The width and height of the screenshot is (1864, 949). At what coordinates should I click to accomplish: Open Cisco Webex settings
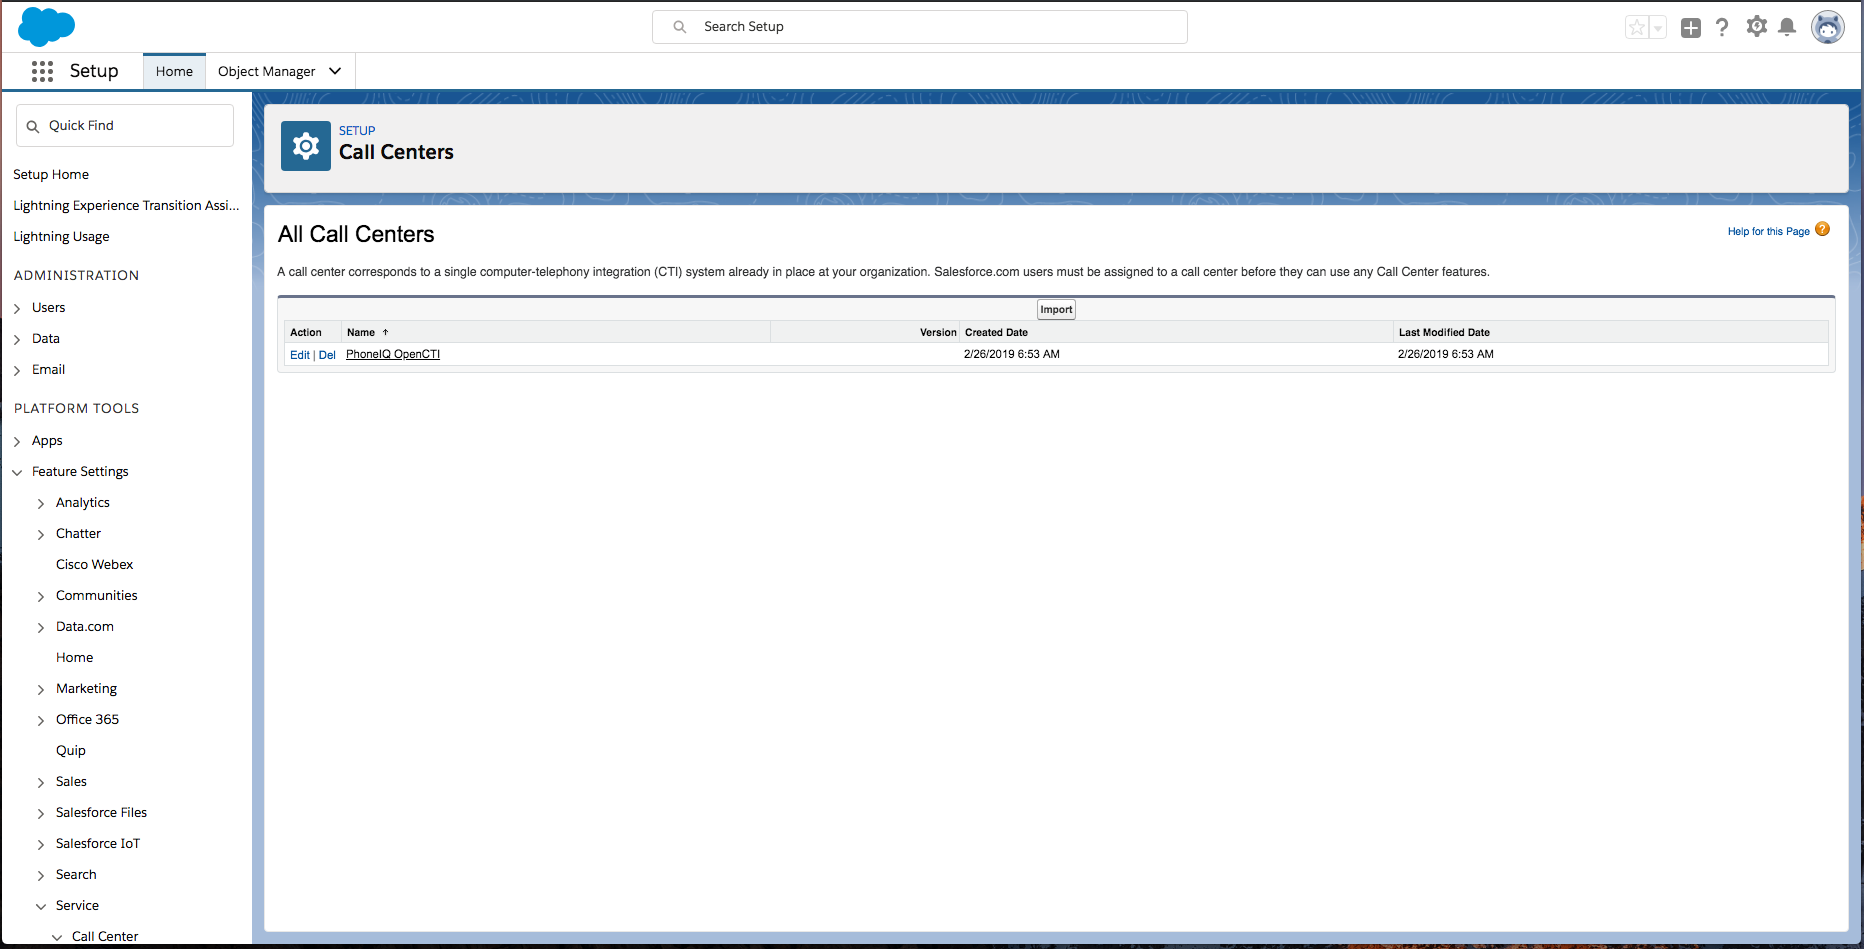[x=94, y=564]
